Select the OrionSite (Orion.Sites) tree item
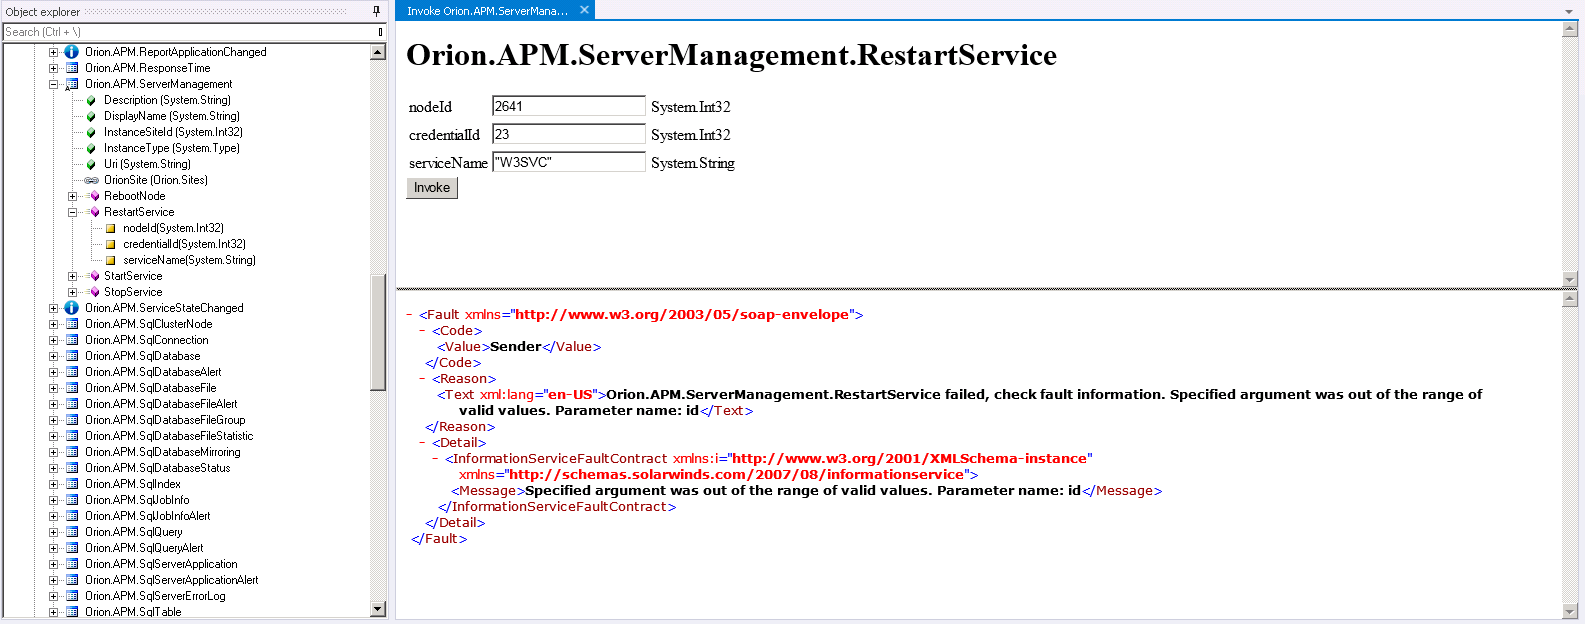Viewport: 1585px width, 624px height. [x=156, y=180]
